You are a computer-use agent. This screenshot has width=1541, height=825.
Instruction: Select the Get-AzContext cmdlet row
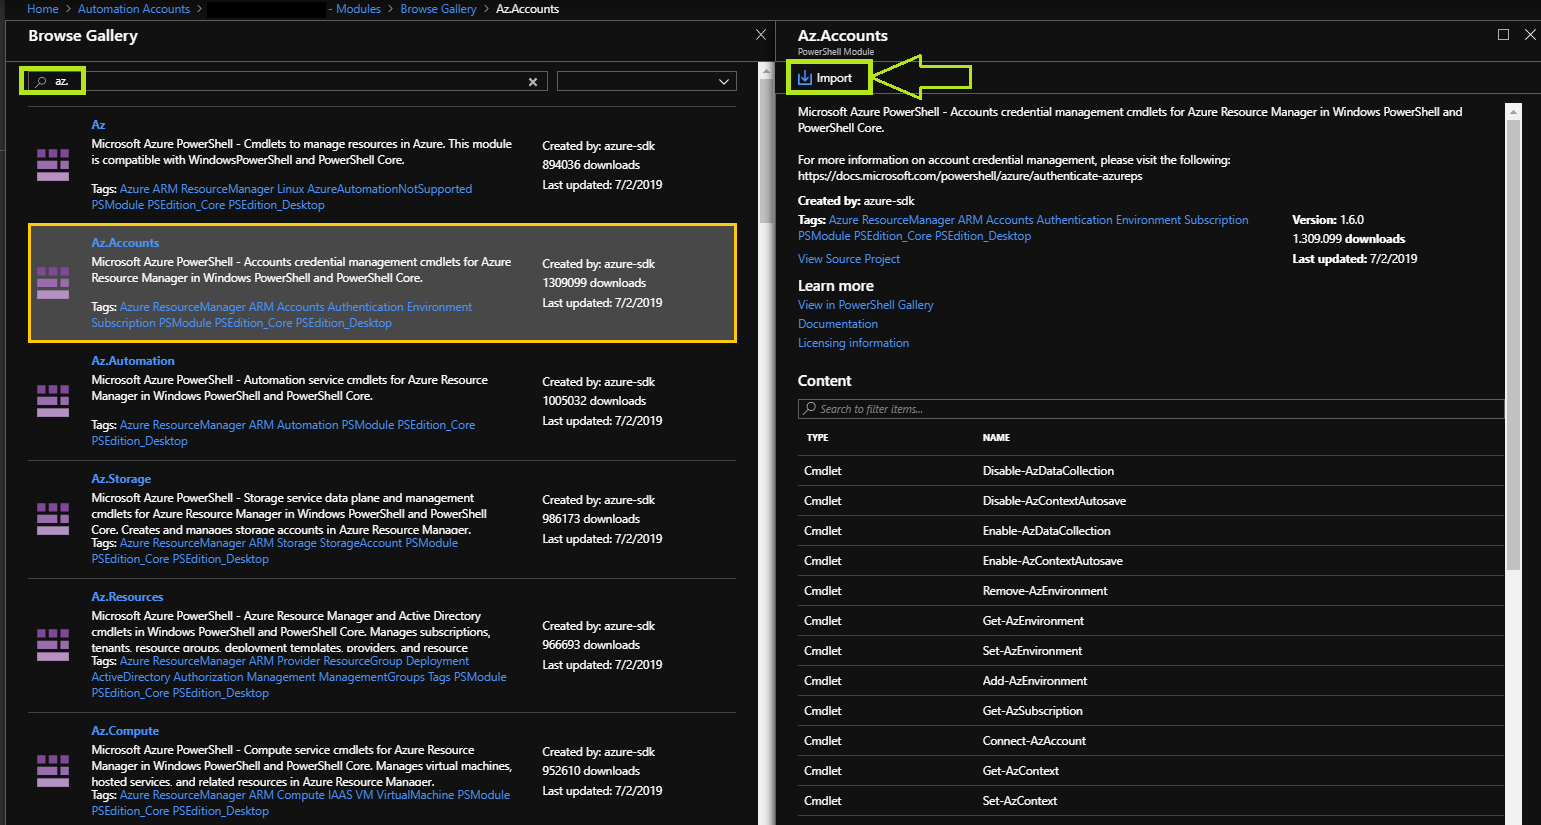[x=1151, y=771]
